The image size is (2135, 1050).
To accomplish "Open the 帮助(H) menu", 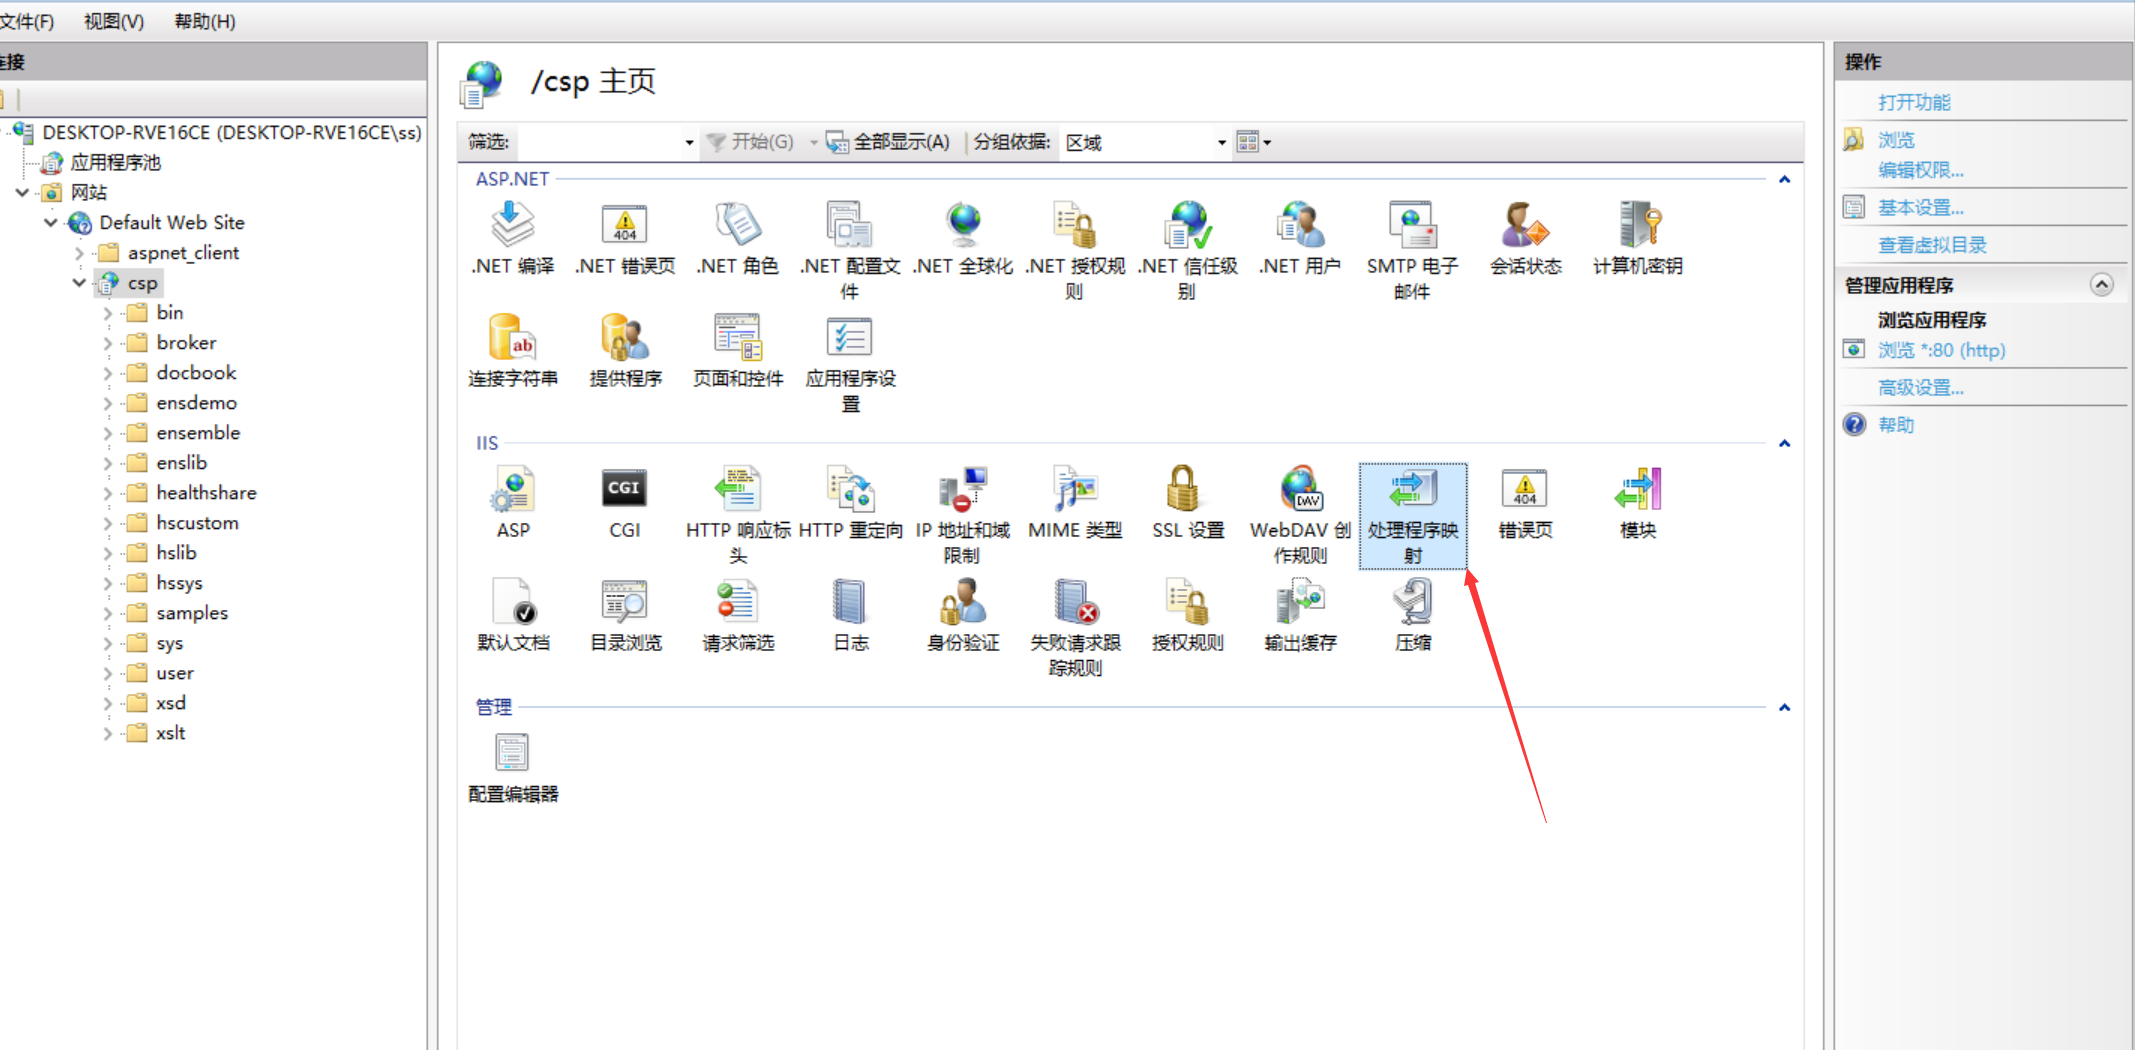I will click(204, 21).
